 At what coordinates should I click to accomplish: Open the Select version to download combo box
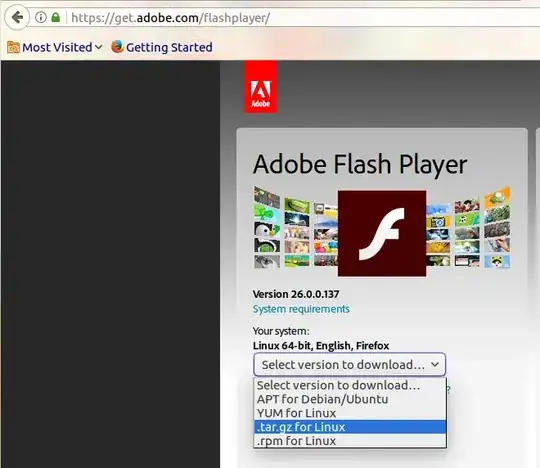350,364
